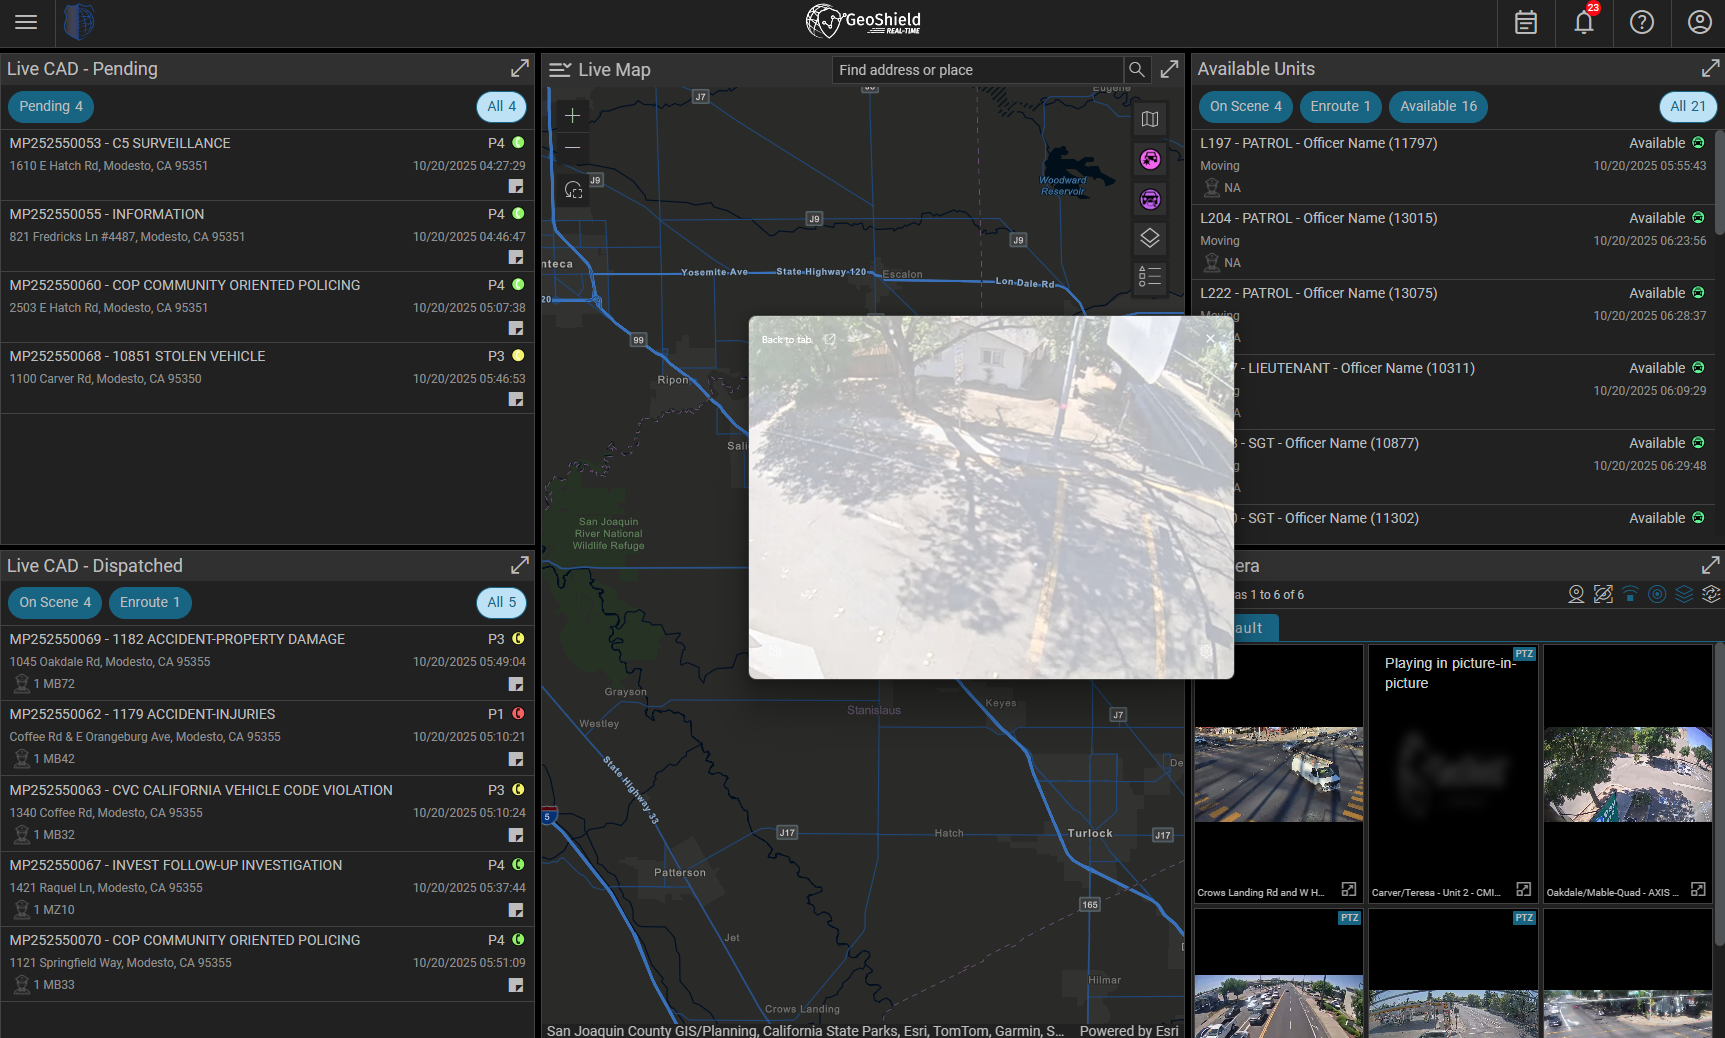Click the Find address or place field
The image size is (1725, 1038).
(x=976, y=70)
